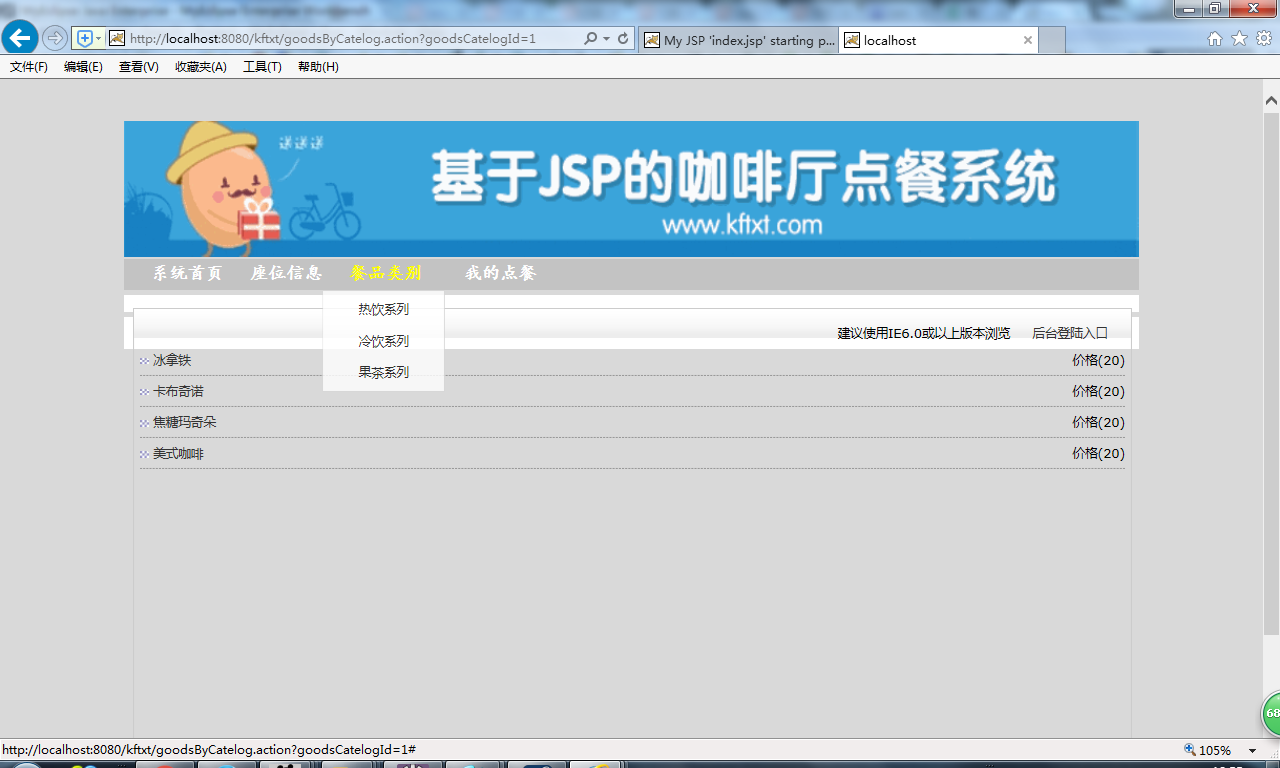Open Favorites star icon
Viewport: 1280px width, 768px height.
coord(1240,39)
